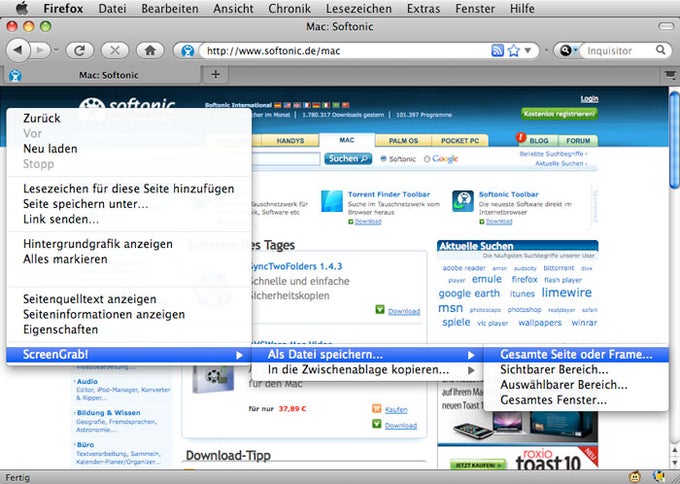Reload the page with the toolbar refresh icon
The width and height of the screenshot is (680, 484).
click(79, 50)
